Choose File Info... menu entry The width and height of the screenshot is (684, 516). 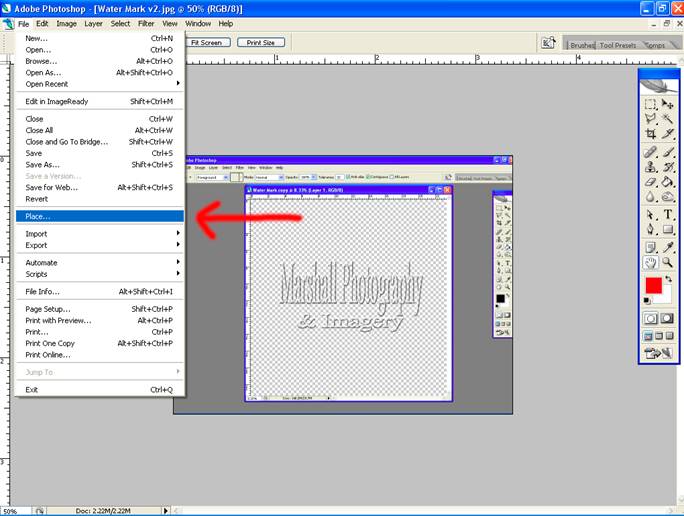click(x=99, y=291)
